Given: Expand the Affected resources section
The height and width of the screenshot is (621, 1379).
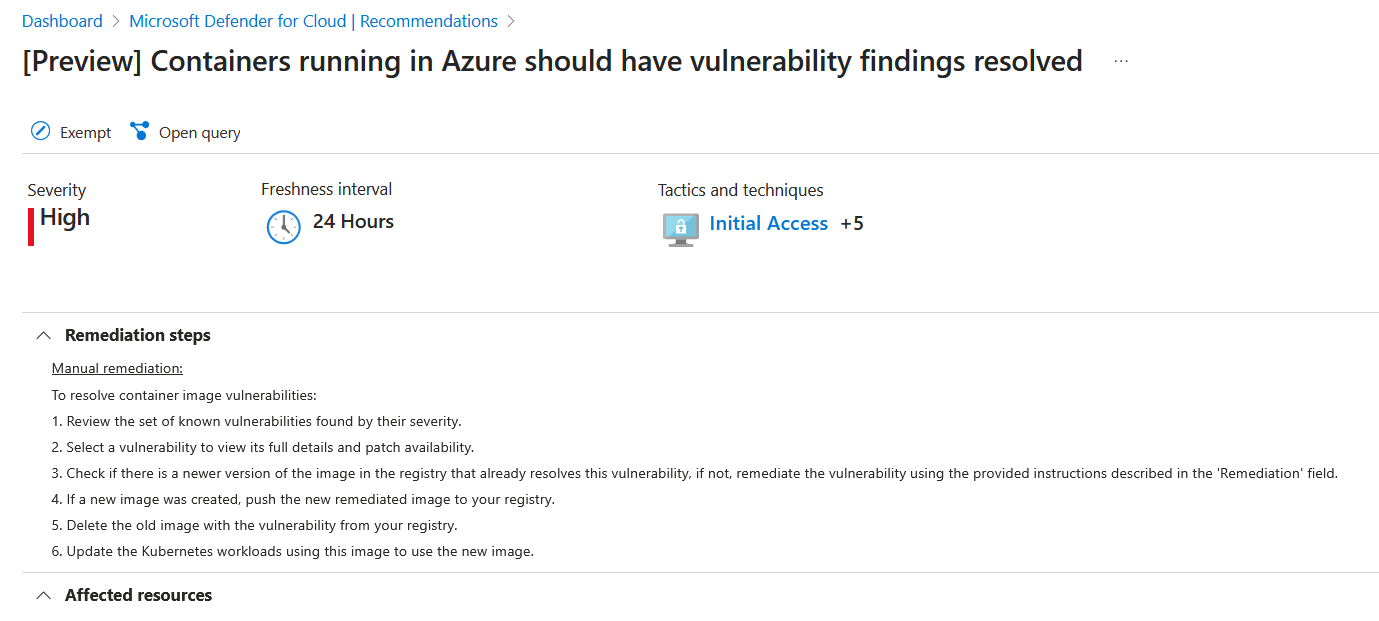Looking at the screenshot, I should 43,594.
